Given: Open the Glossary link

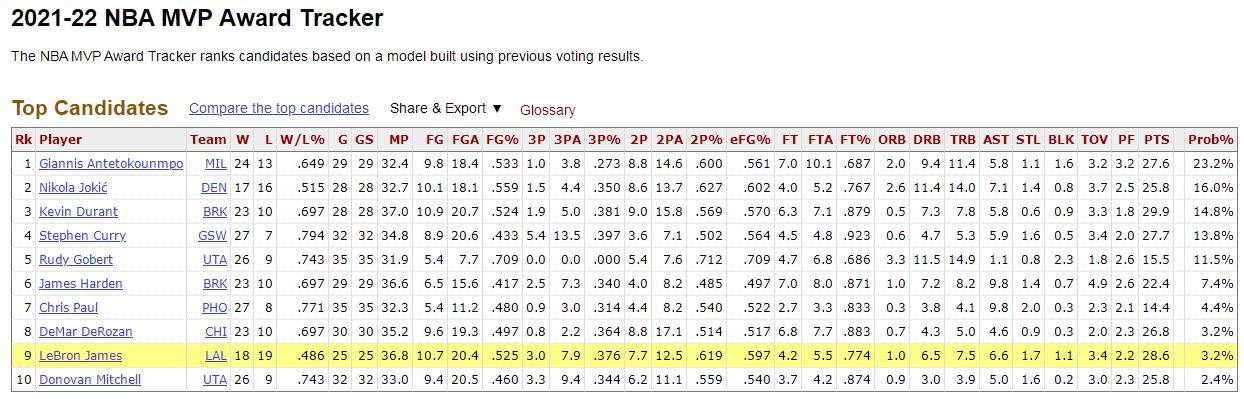Looking at the screenshot, I should coord(547,110).
